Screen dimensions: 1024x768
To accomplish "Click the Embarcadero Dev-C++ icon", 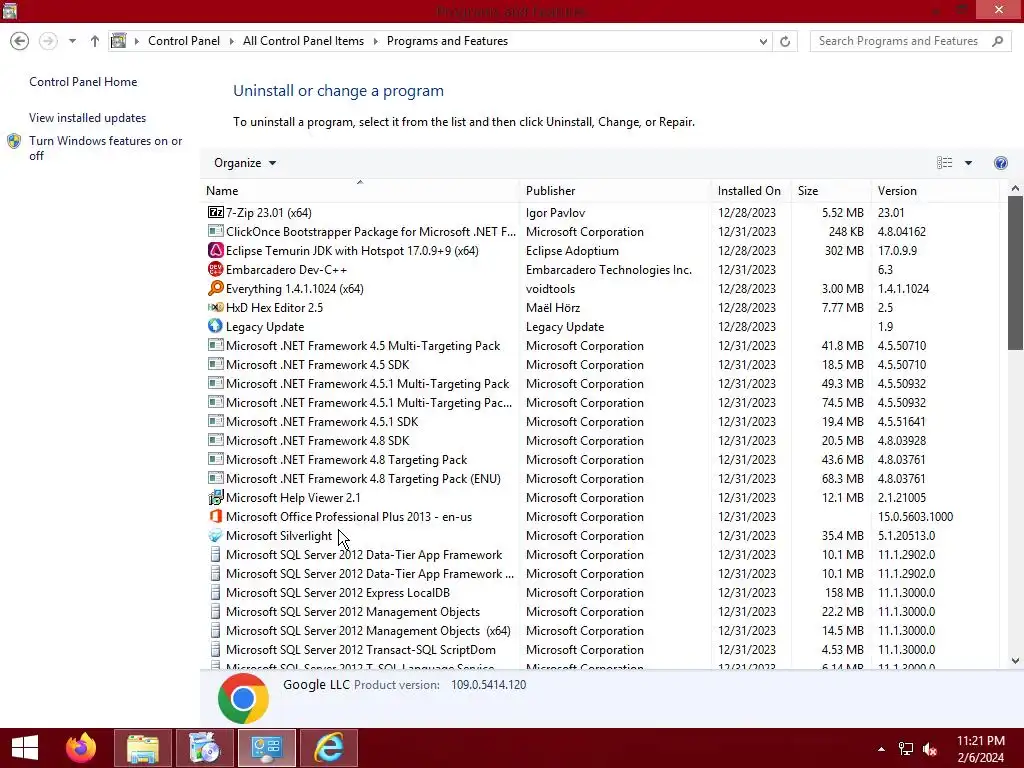I will click(x=215, y=269).
